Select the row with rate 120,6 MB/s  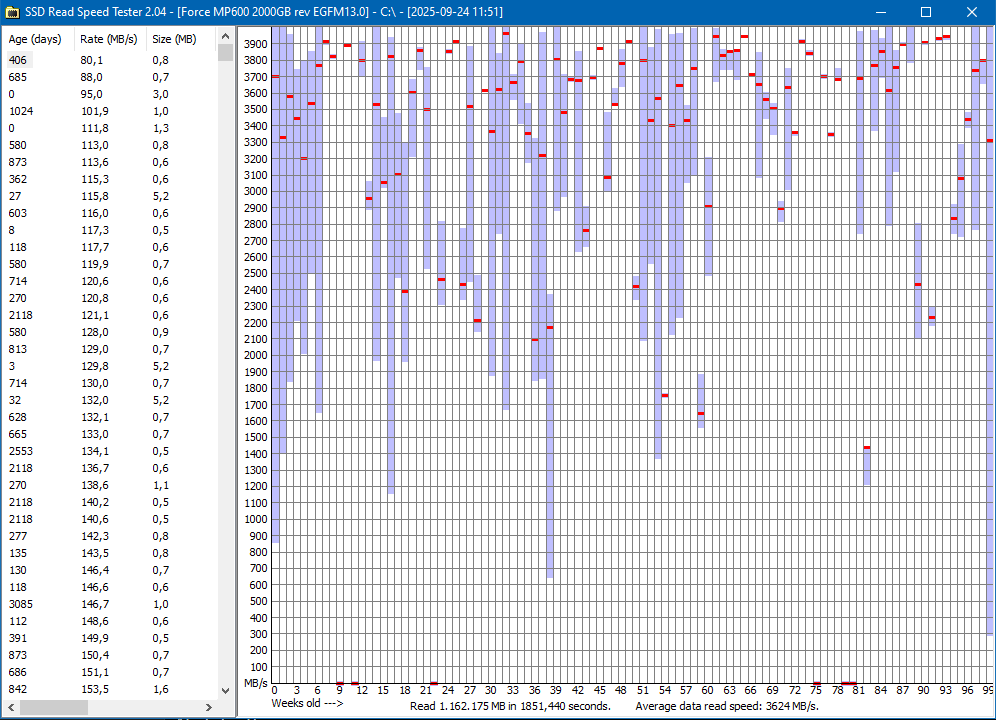click(109, 281)
